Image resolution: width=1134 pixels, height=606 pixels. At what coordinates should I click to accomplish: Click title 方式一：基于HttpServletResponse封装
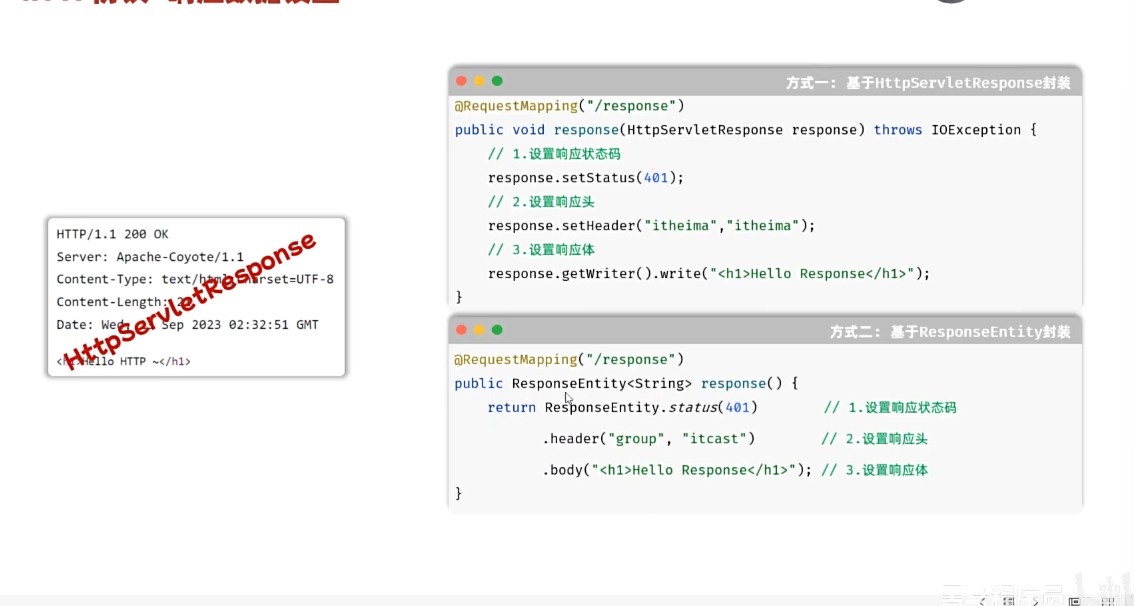click(927, 83)
